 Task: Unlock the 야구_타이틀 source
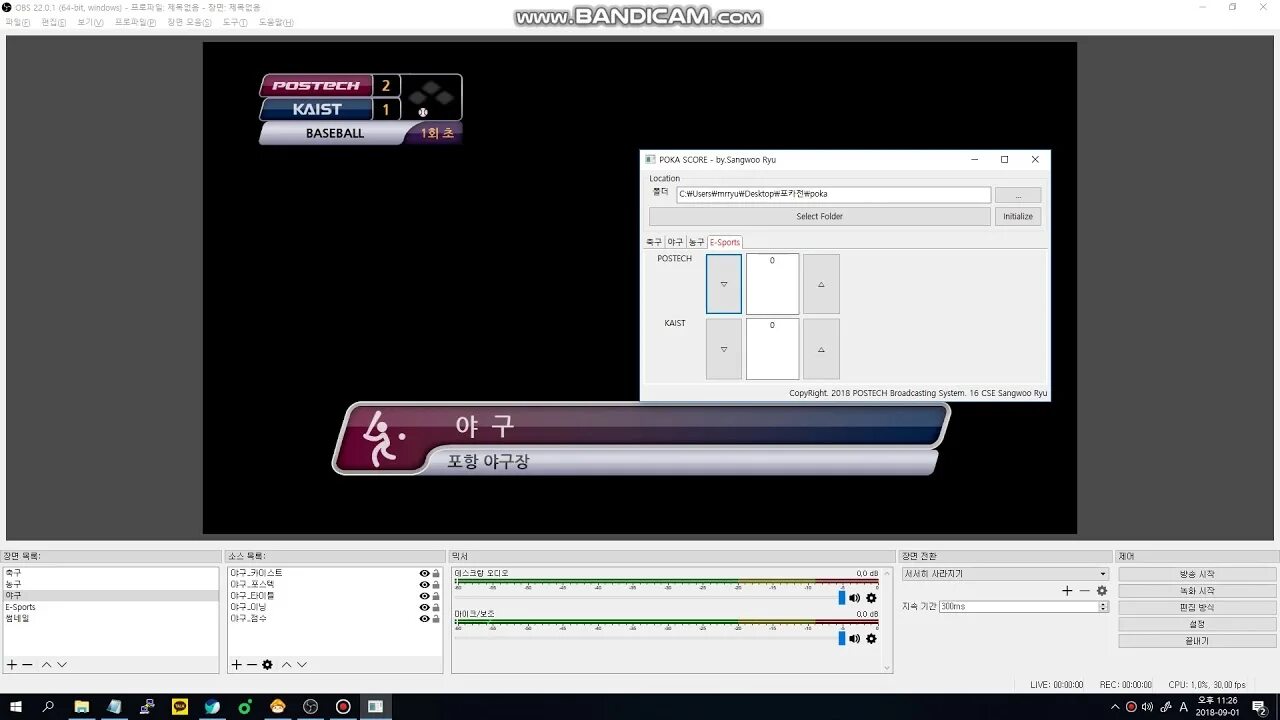coord(436,596)
